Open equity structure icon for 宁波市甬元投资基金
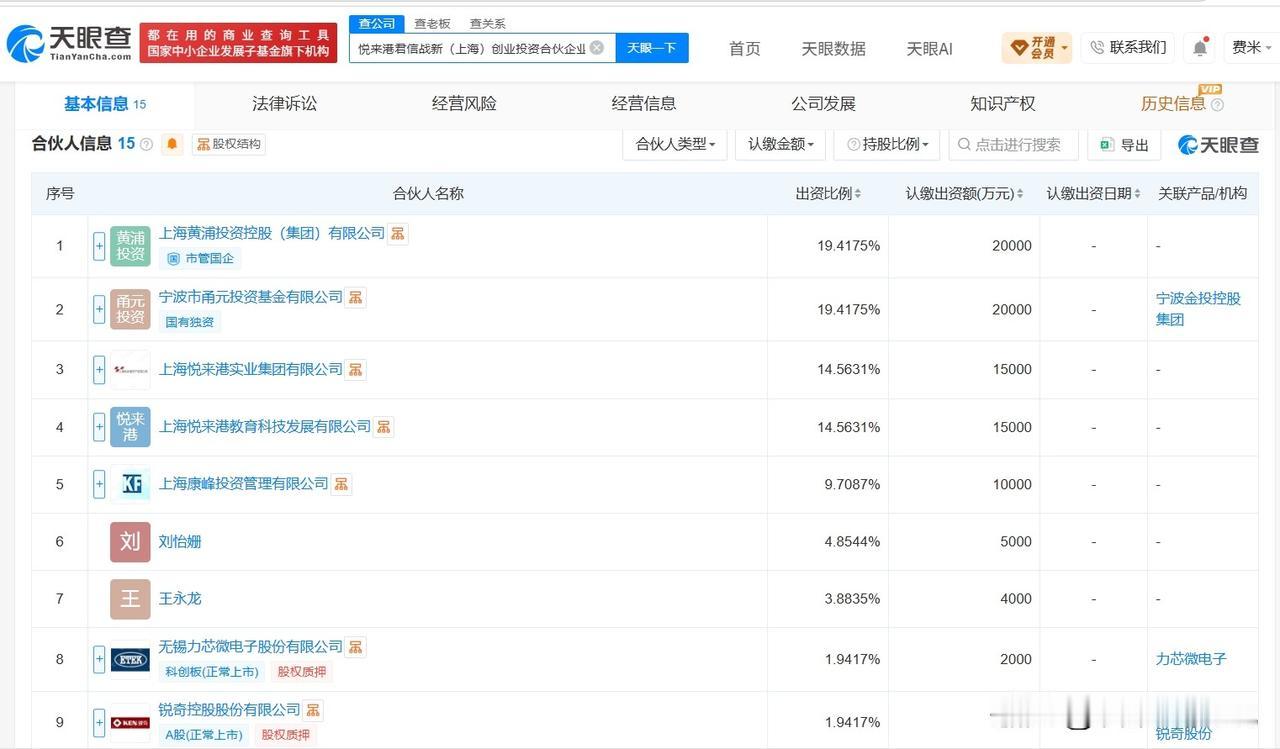The width and height of the screenshot is (1280, 749). click(356, 297)
